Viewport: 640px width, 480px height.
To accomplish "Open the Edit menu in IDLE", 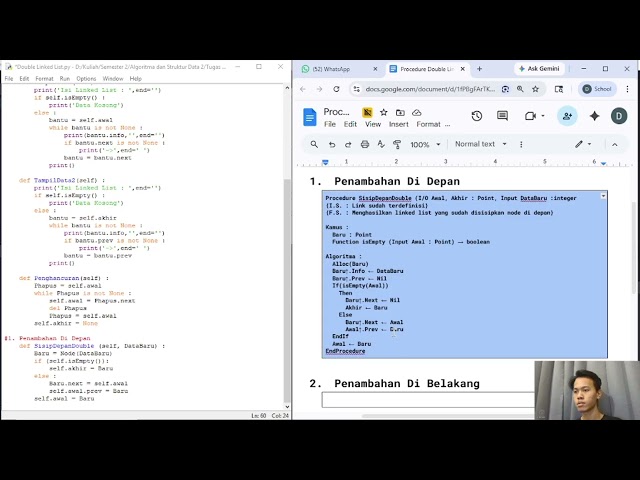I will point(24,78).
